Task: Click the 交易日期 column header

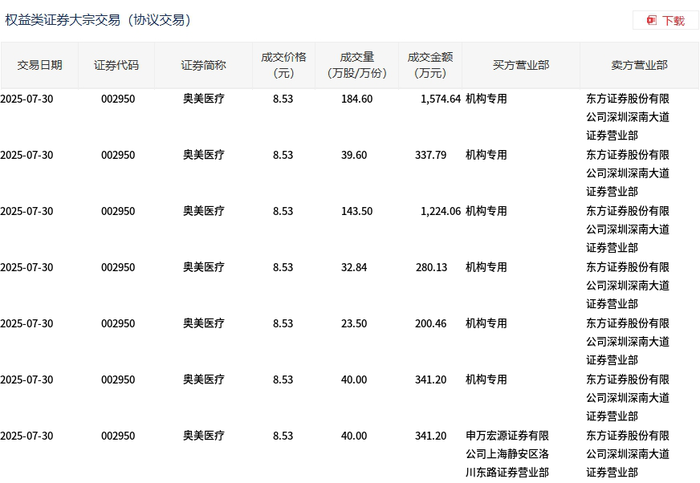Action: pyautogui.click(x=39, y=66)
